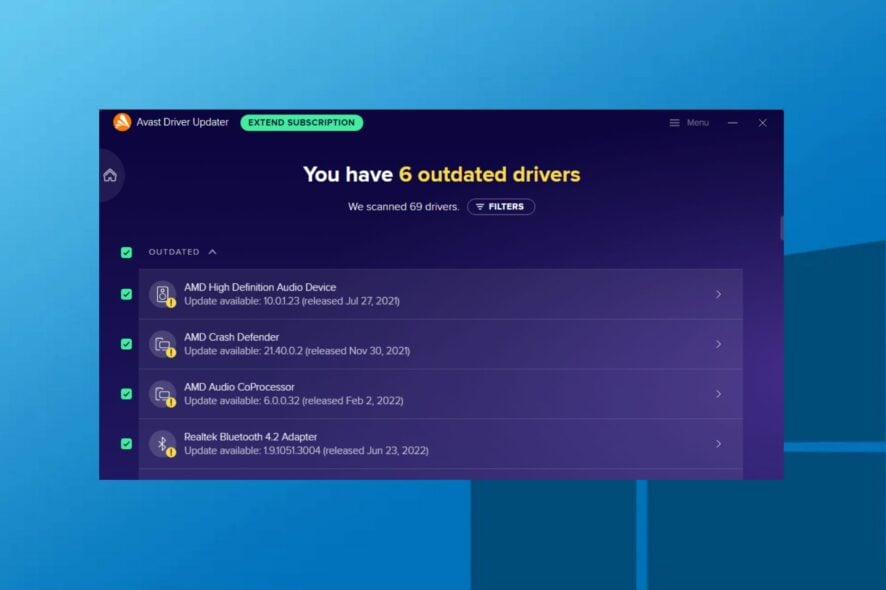This screenshot has width=886, height=590.
Task: Minimize the Avast Driver Updater window
Action: (x=732, y=123)
